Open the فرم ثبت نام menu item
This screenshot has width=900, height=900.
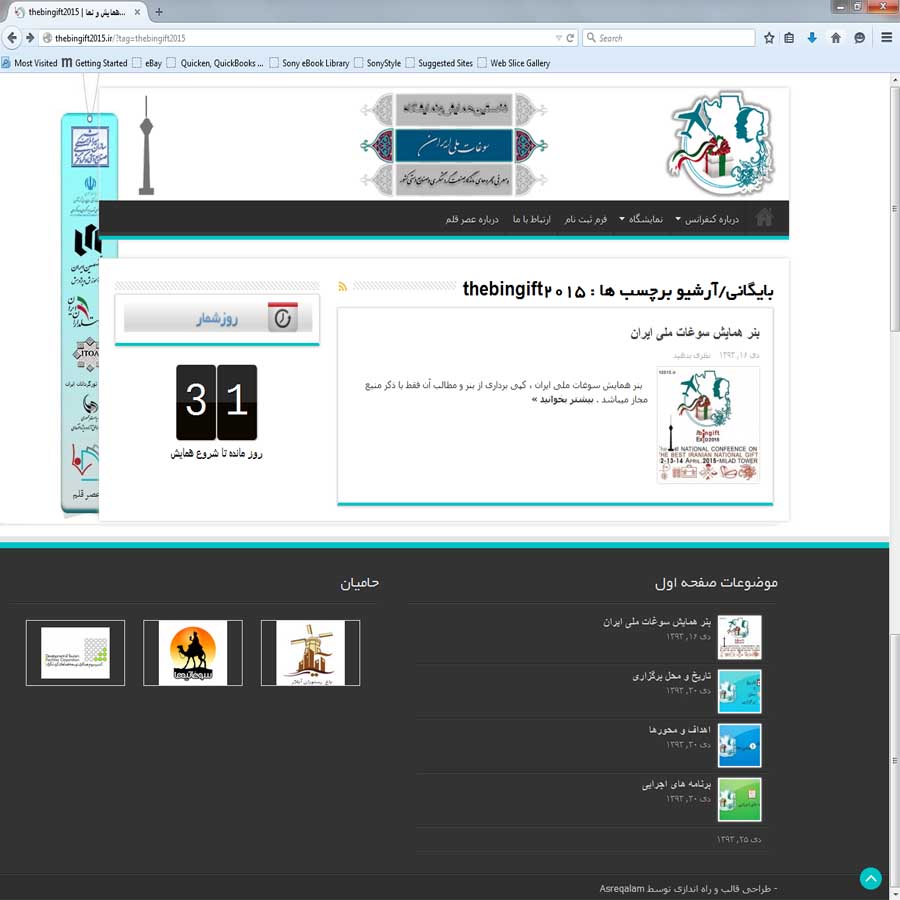586,219
